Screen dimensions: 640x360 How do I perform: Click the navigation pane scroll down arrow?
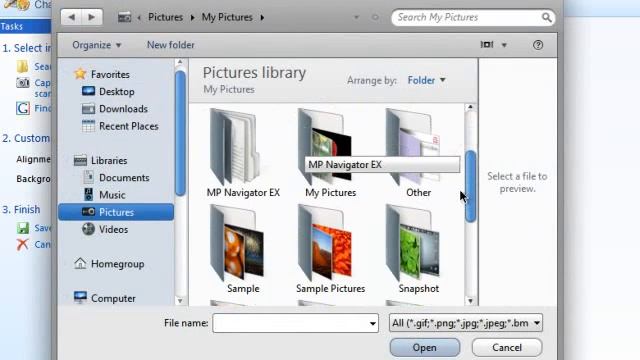[x=180, y=301]
